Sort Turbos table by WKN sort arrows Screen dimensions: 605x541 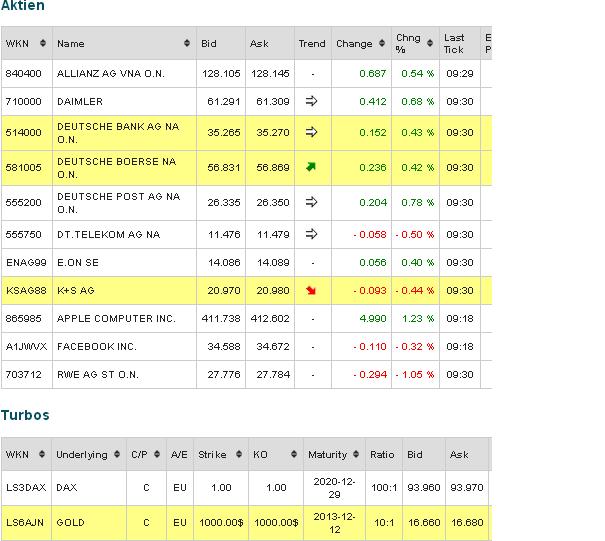click(42, 454)
